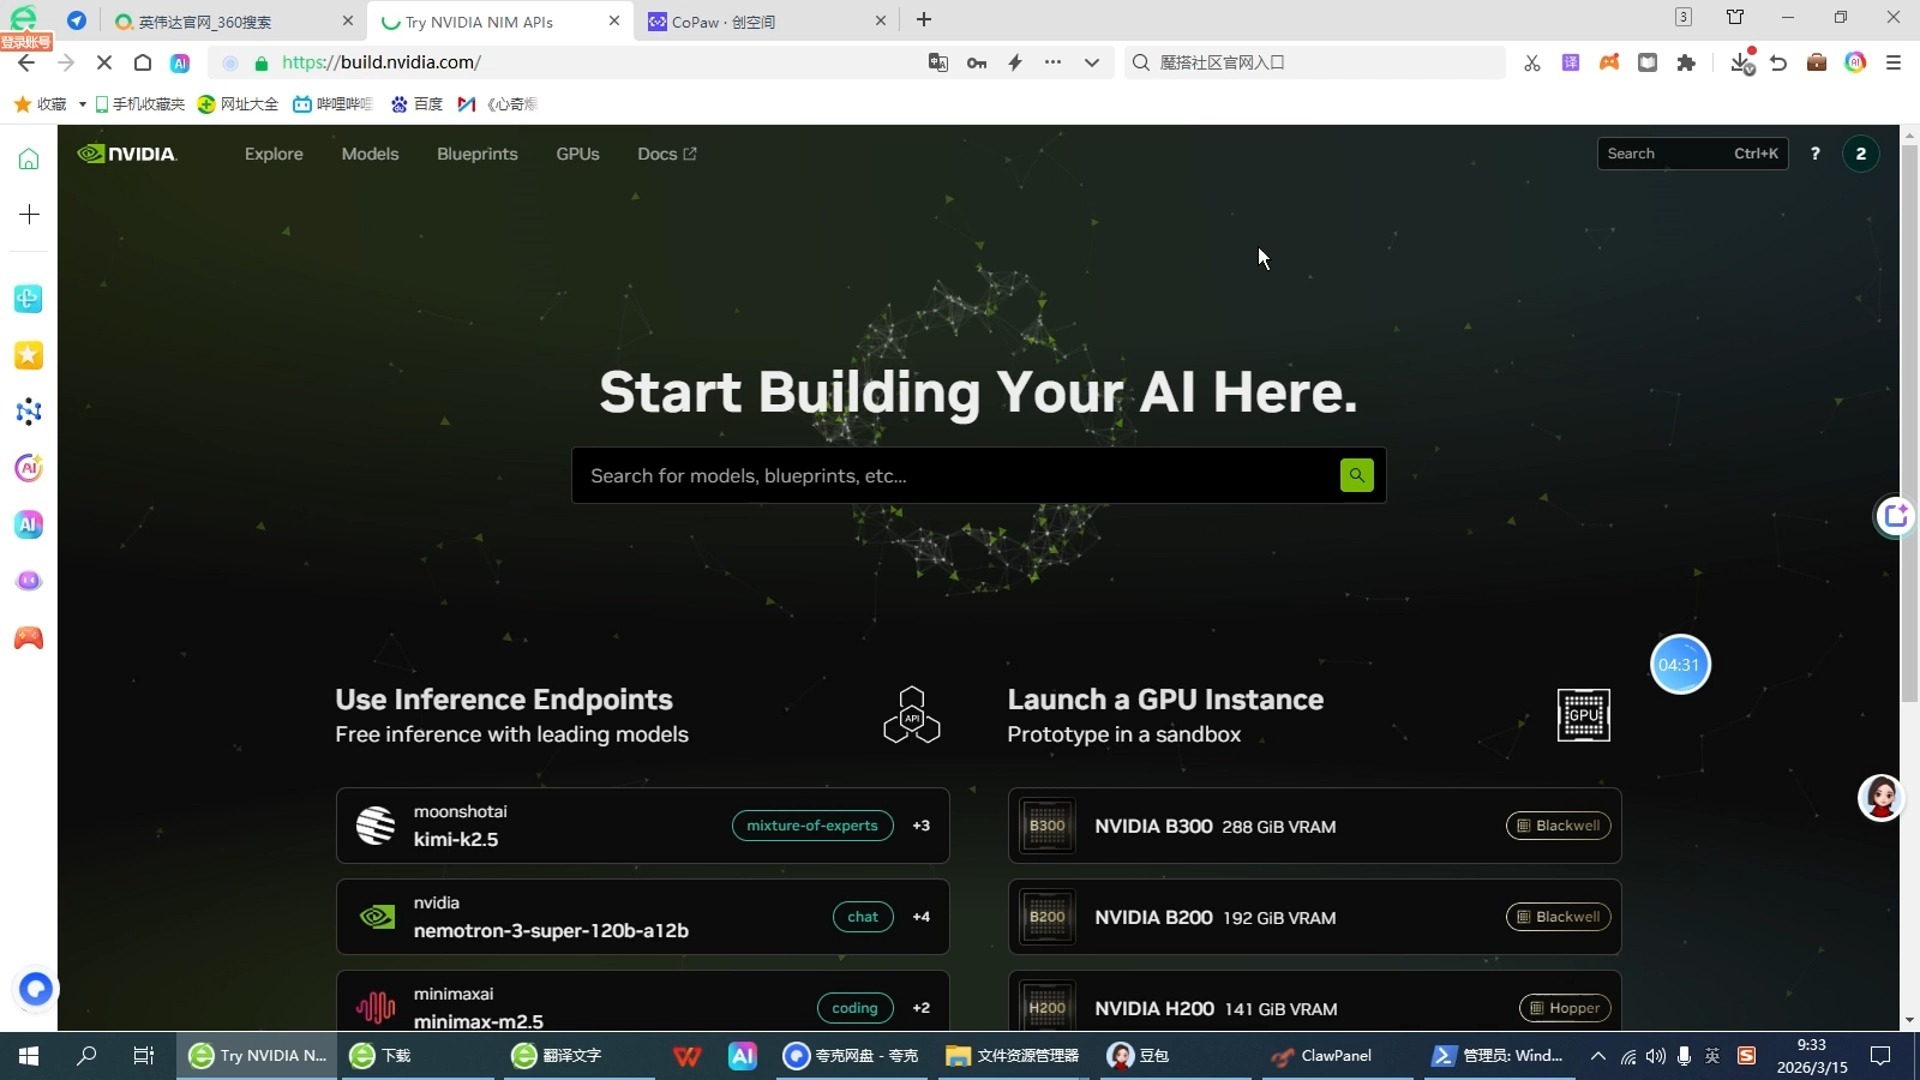Open the browser extensions puzzle icon
The width and height of the screenshot is (1920, 1080).
click(1686, 63)
